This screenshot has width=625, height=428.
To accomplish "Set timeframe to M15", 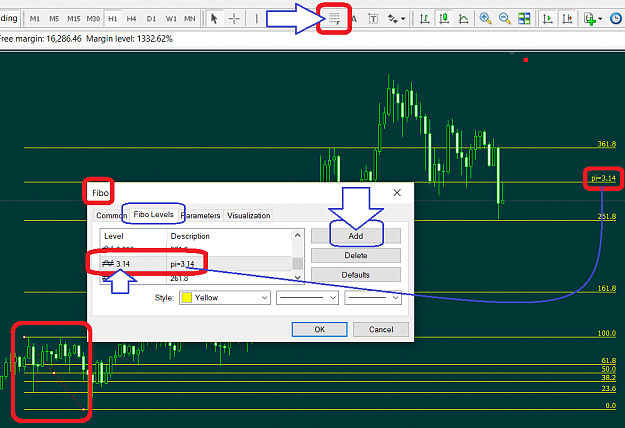I will coord(73,18).
